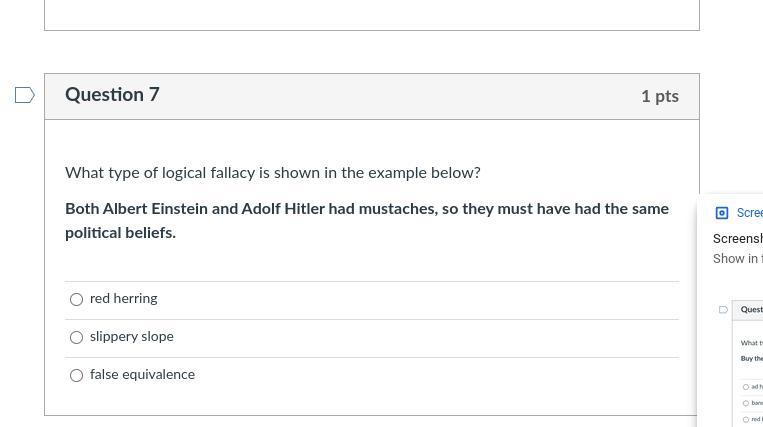Click the flag icon inside the screenshot preview
Image resolution: width=763 pixels, height=427 pixels.
(x=723, y=310)
